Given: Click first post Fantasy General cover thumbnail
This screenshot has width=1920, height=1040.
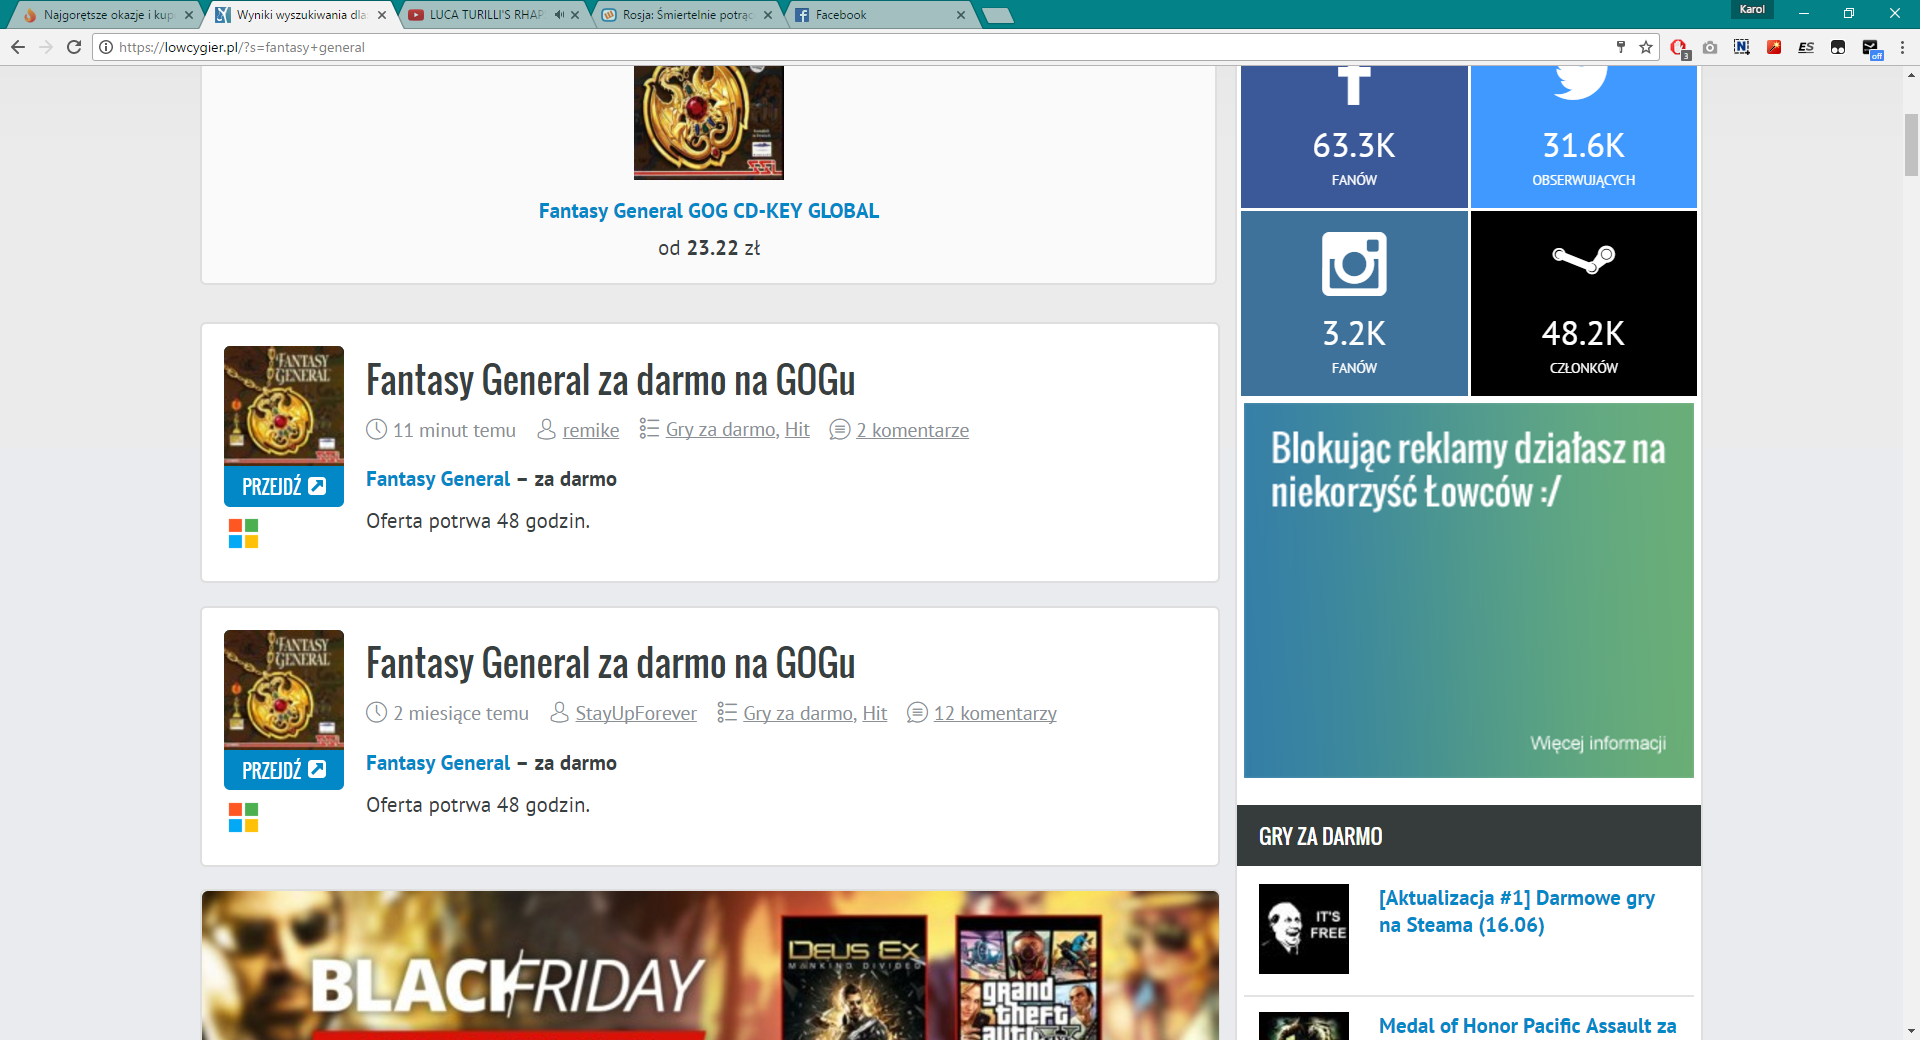Looking at the screenshot, I should (x=284, y=405).
